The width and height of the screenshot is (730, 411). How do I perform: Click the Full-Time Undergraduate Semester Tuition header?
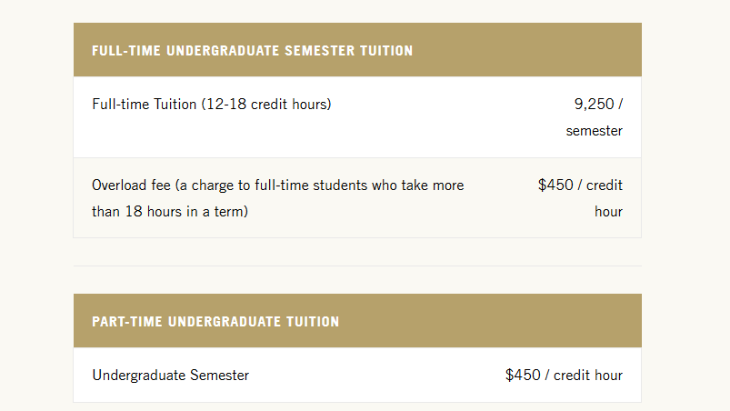pos(252,51)
